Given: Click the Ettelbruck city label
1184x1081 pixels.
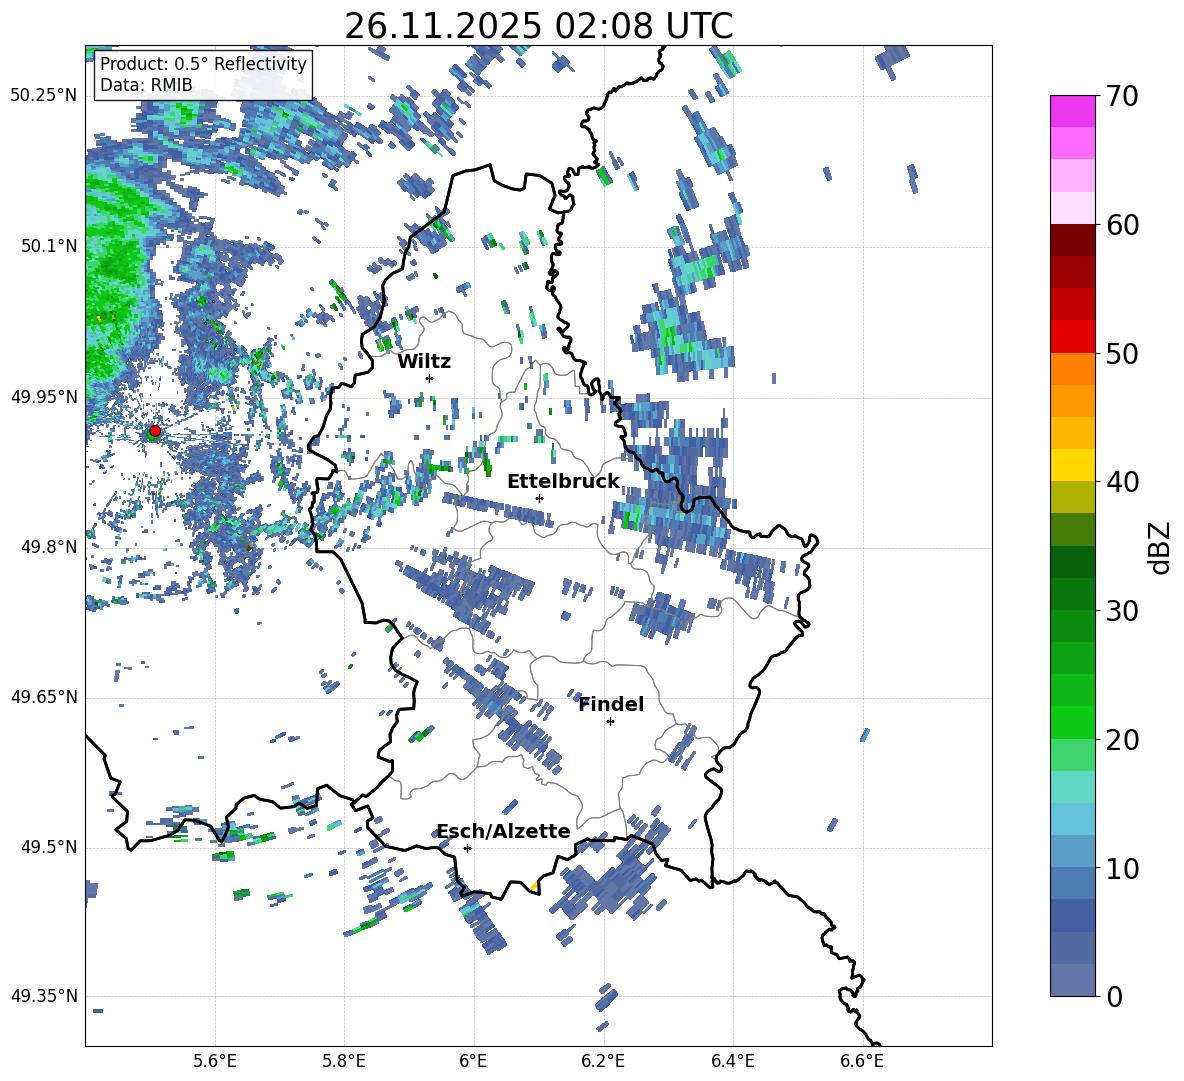Looking at the screenshot, I should (563, 482).
